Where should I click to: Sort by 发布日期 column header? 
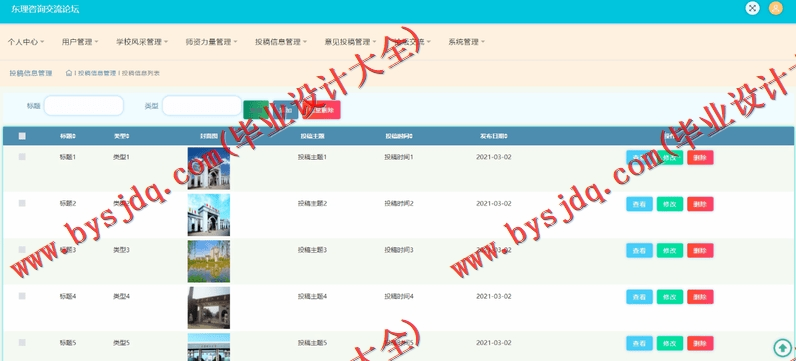pos(494,136)
